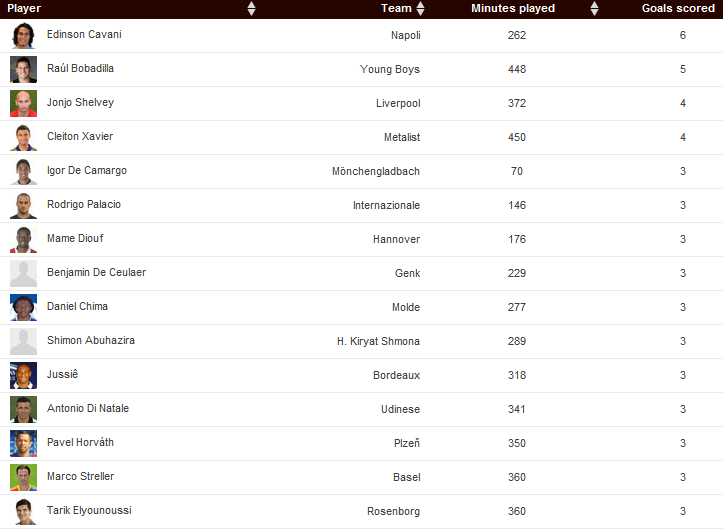The width and height of the screenshot is (723, 529).
Task: Click Antonio Di Natale name
Action: [x=88, y=409]
